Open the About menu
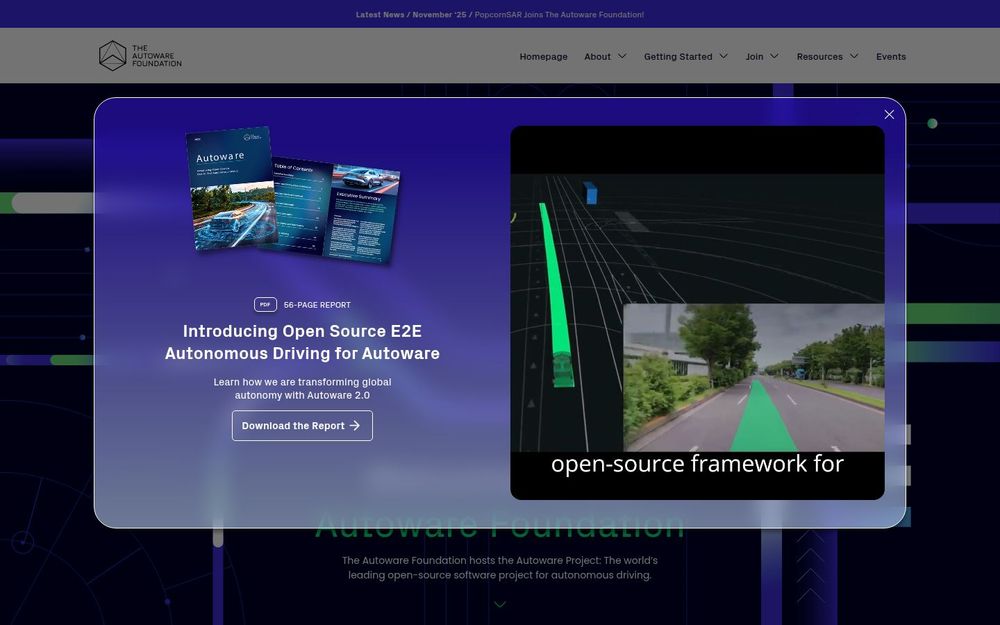The height and width of the screenshot is (625, 1000). point(598,56)
